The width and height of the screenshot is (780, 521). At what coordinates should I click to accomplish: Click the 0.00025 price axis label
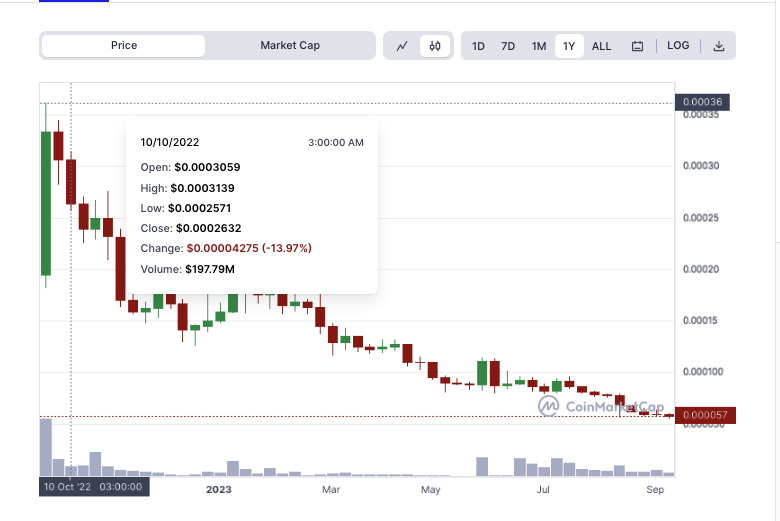(700, 218)
